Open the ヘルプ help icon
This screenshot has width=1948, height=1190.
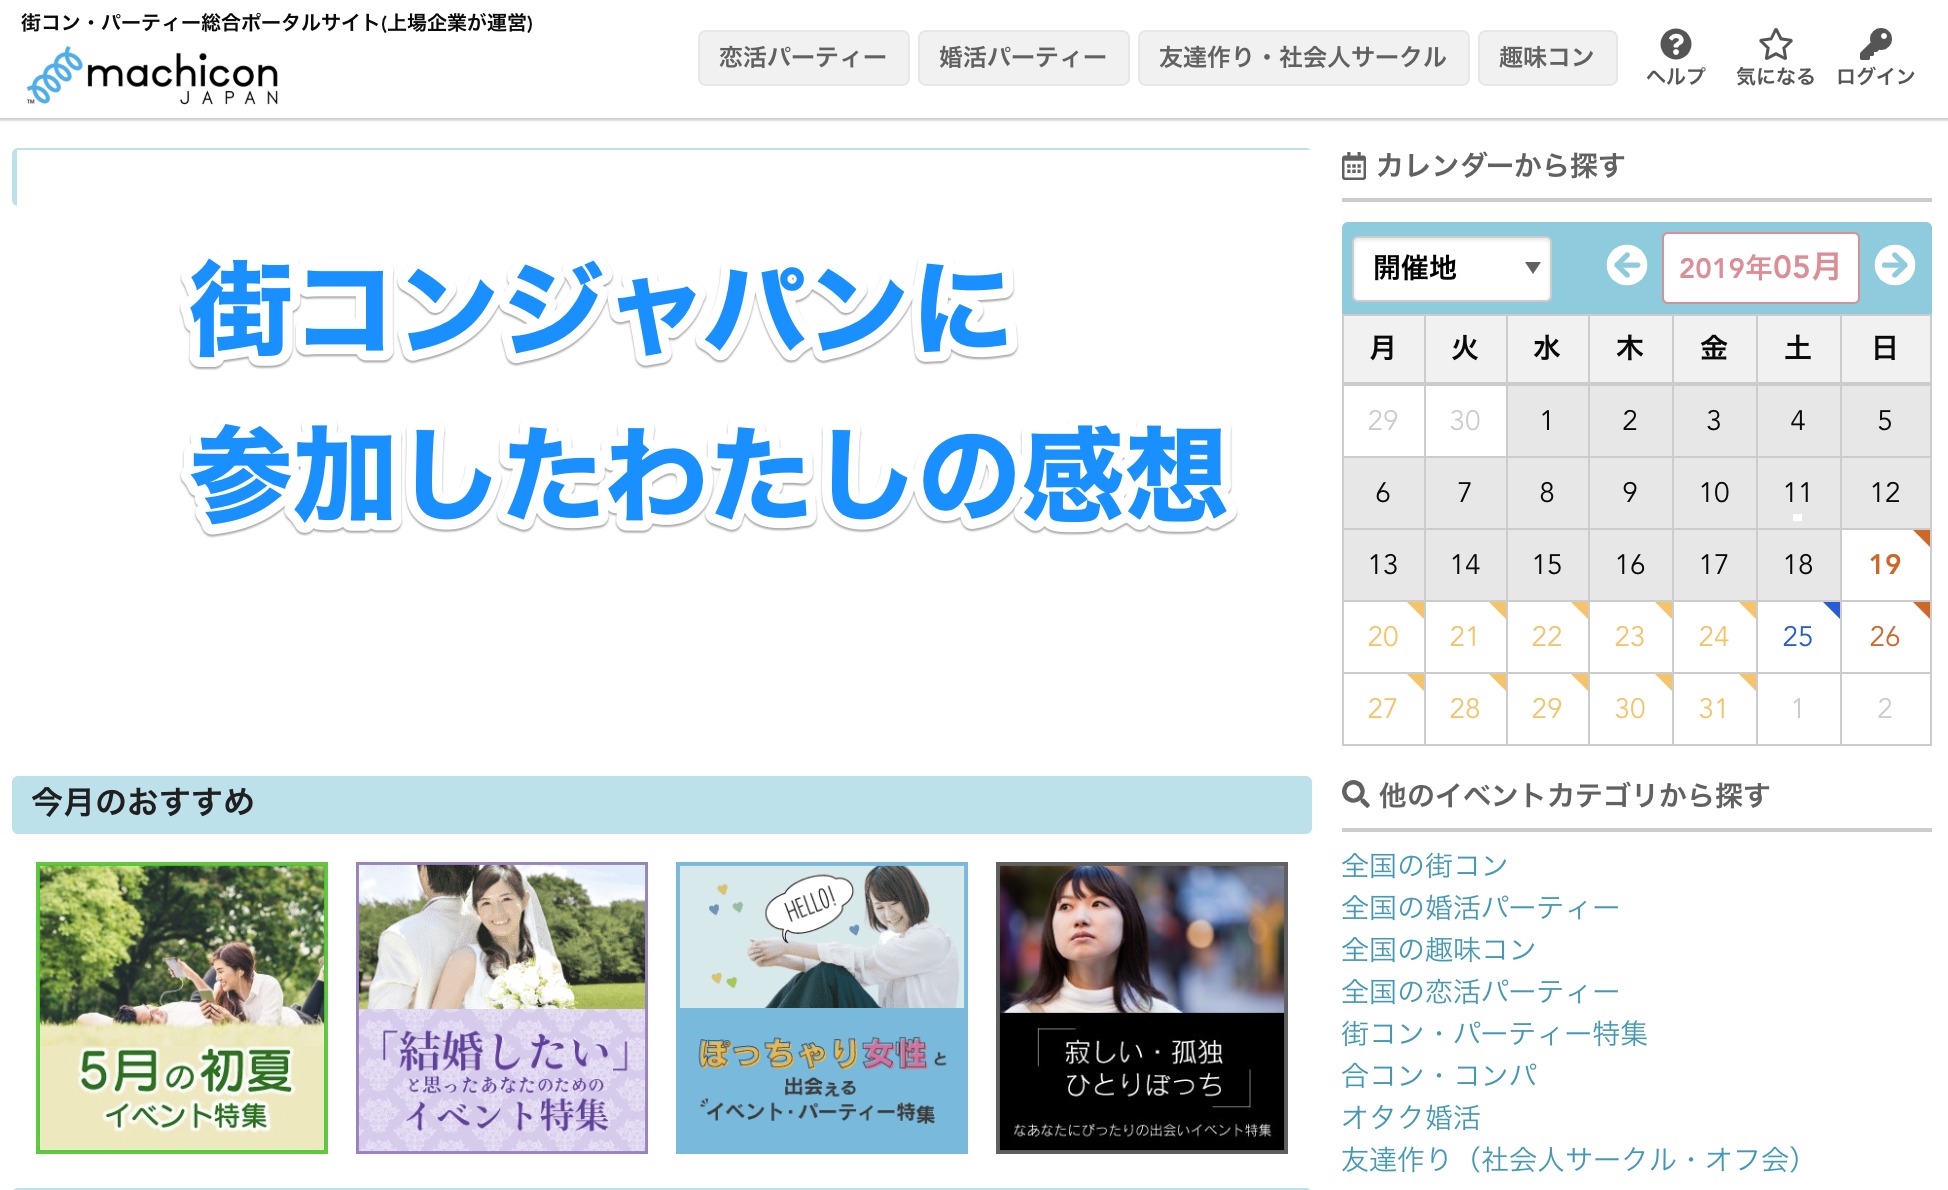1675,58
